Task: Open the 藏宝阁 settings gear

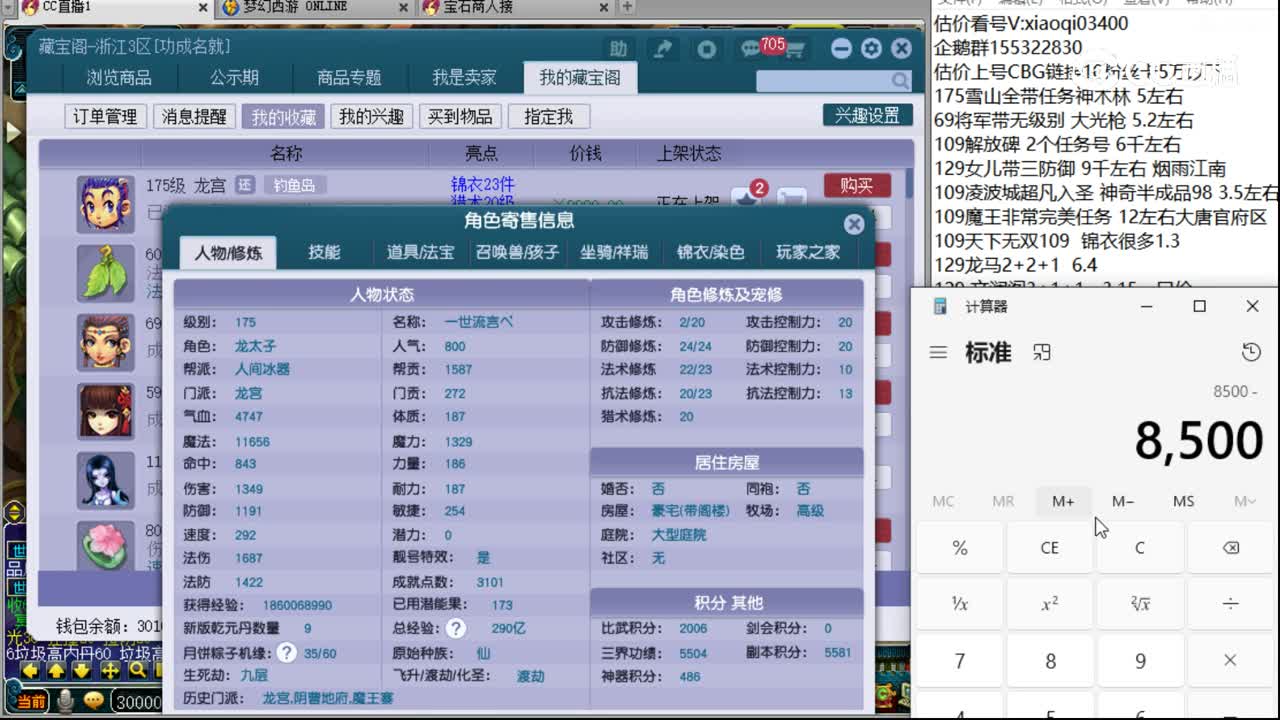Action: point(871,48)
